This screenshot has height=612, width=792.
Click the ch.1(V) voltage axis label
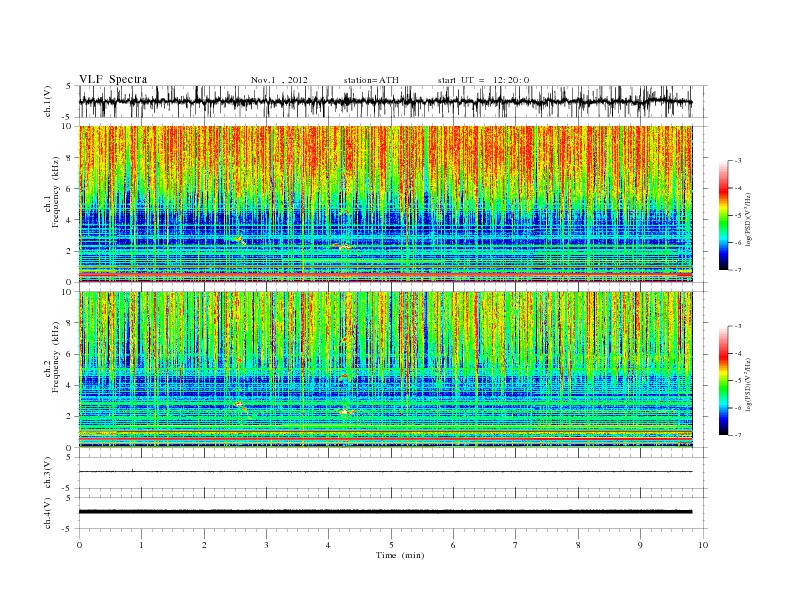(47, 101)
